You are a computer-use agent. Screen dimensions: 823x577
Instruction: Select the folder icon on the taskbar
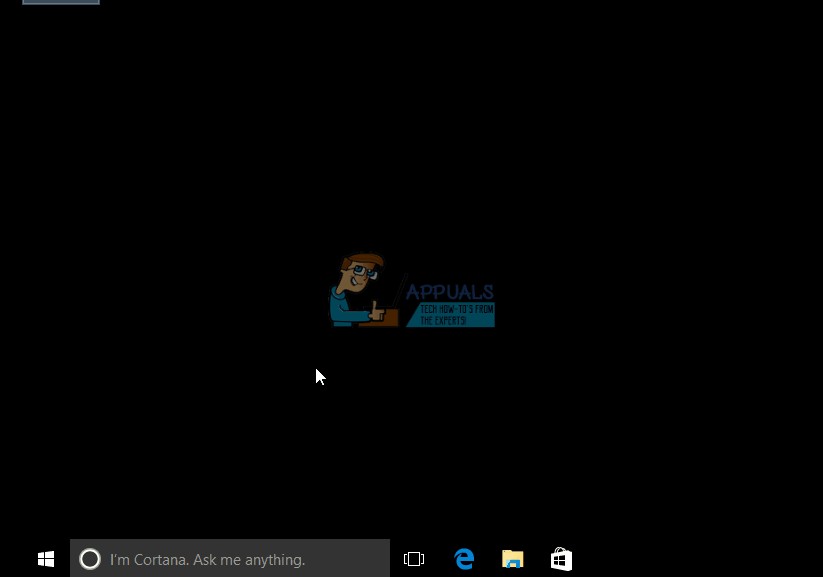coord(512,559)
